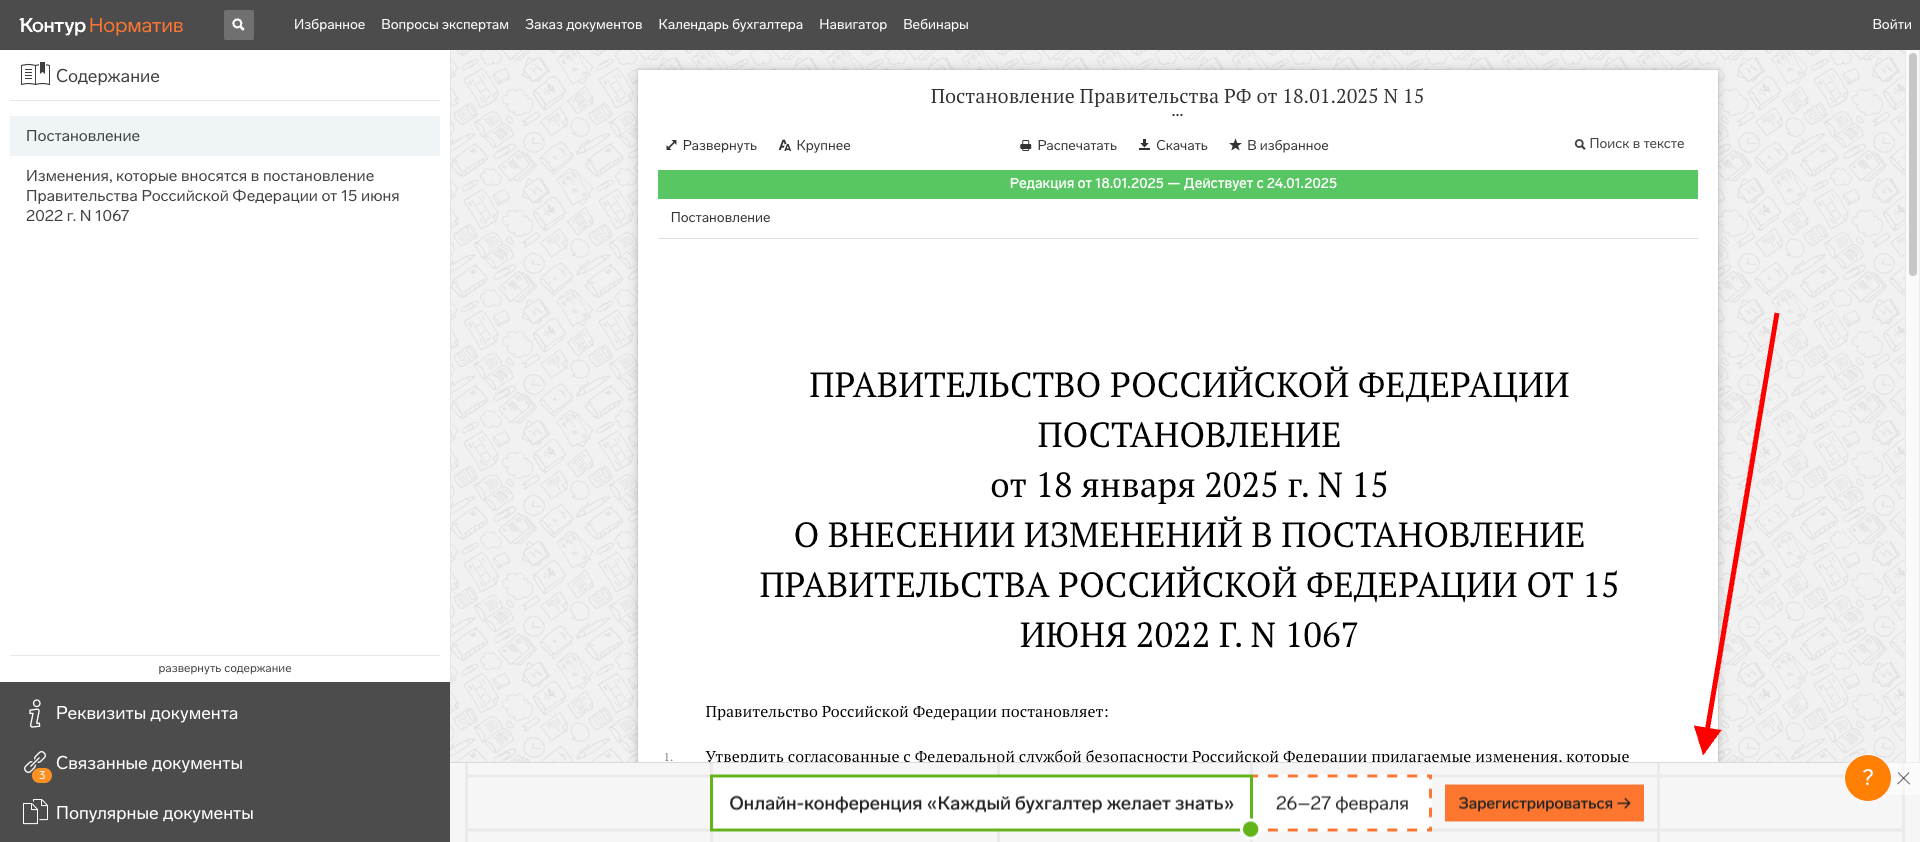Open the search magnifier in top bar
The image size is (1920, 842).
pos(238,25)
